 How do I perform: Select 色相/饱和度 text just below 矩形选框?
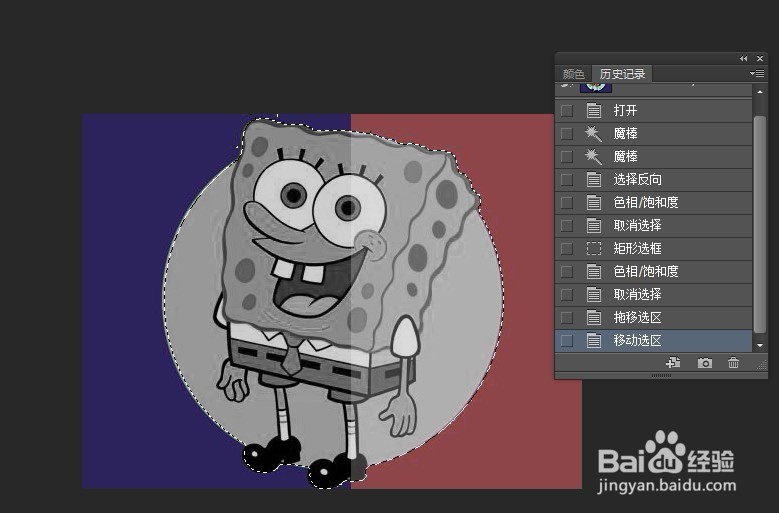645,271
